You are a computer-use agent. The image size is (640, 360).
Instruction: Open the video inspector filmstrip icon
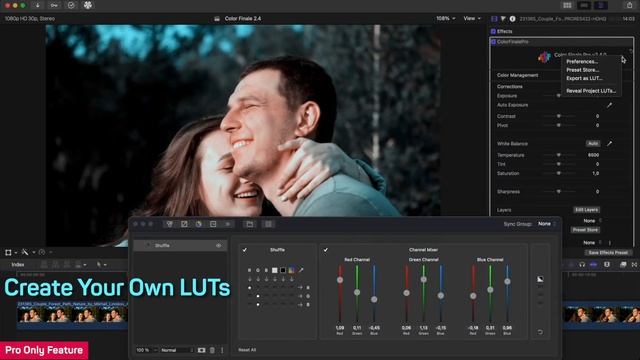click(x=494, y=19)
